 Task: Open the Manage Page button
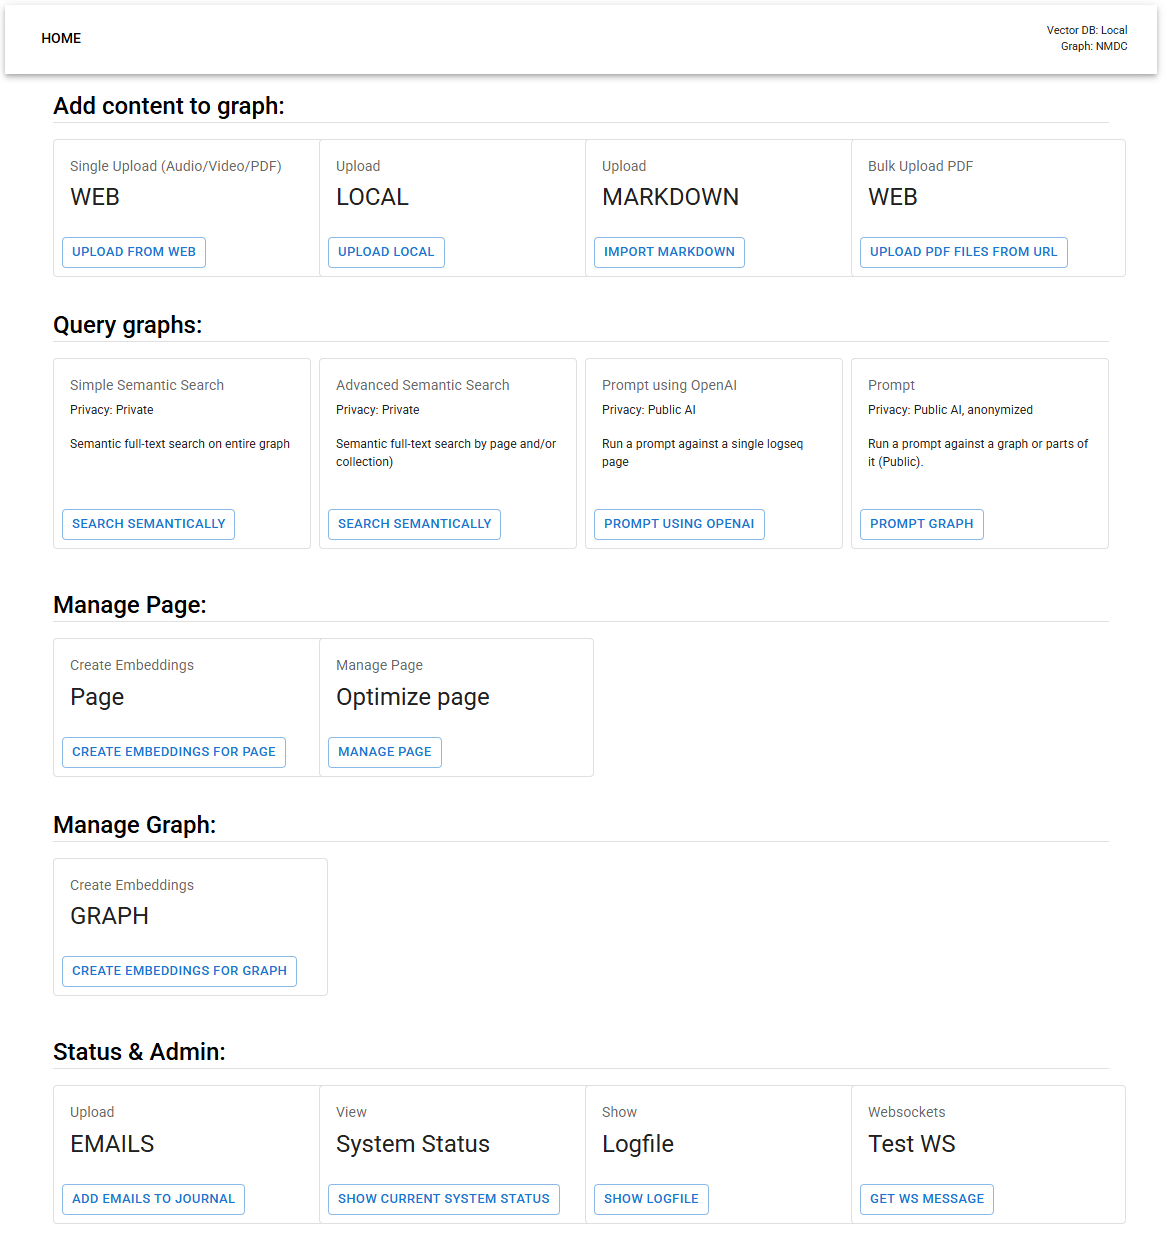pos(385,752)
